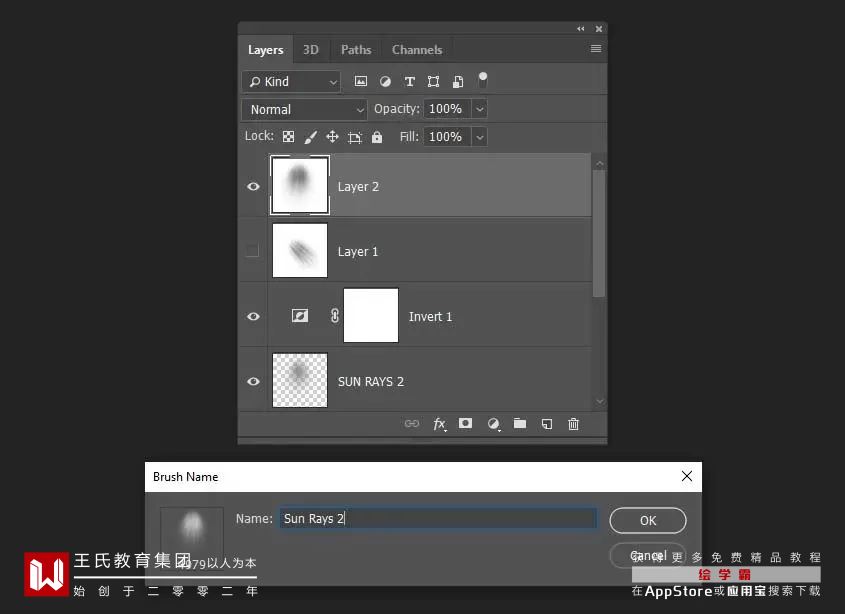Hide Invert 1 layer eye
845x614 pixels.
[x=253, y=316]
